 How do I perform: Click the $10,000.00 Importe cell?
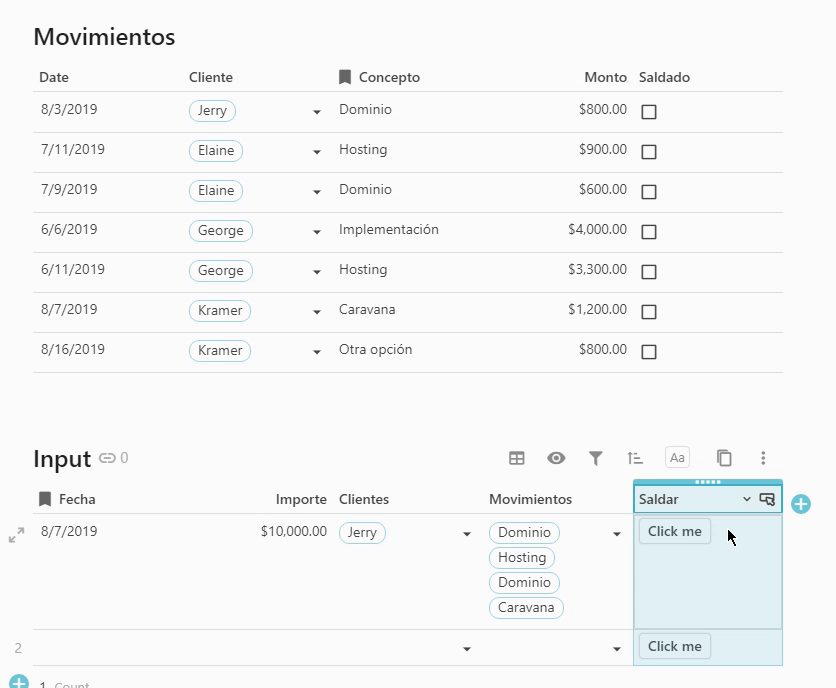(293, 531)
